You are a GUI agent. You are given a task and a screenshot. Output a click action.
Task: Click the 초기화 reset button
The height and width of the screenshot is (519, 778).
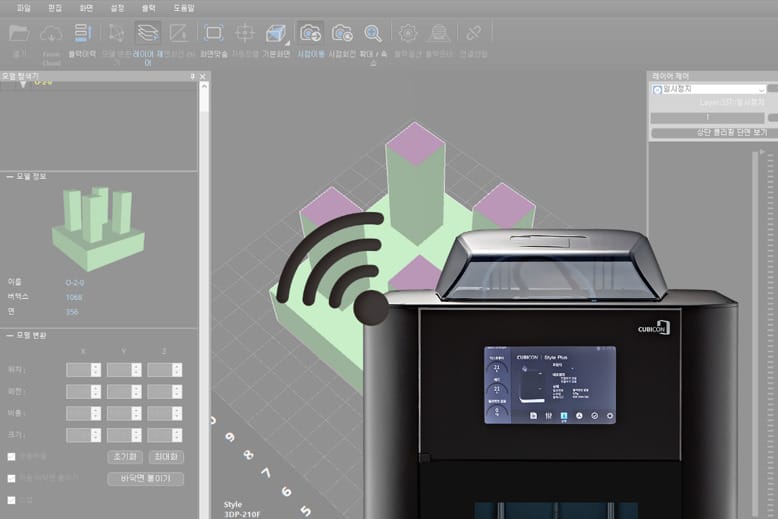click(x=121, y=457)
